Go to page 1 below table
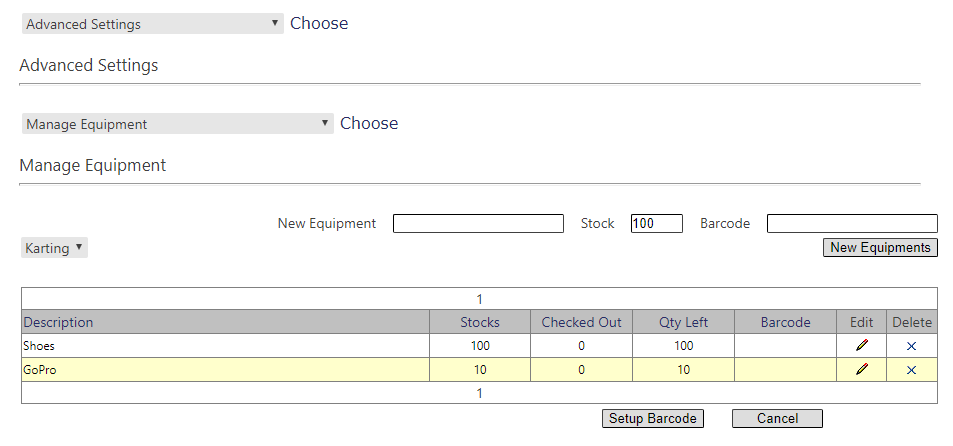Screen dimensions: 953x446 (x=479, y=393)
